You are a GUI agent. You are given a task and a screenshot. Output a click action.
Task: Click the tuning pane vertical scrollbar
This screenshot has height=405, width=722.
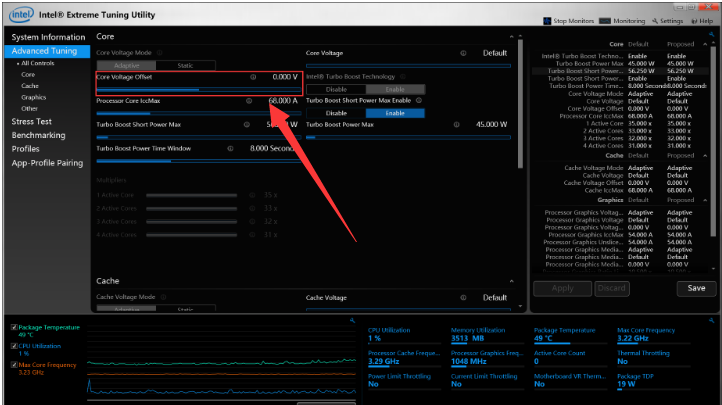click(x=520, y=104)
